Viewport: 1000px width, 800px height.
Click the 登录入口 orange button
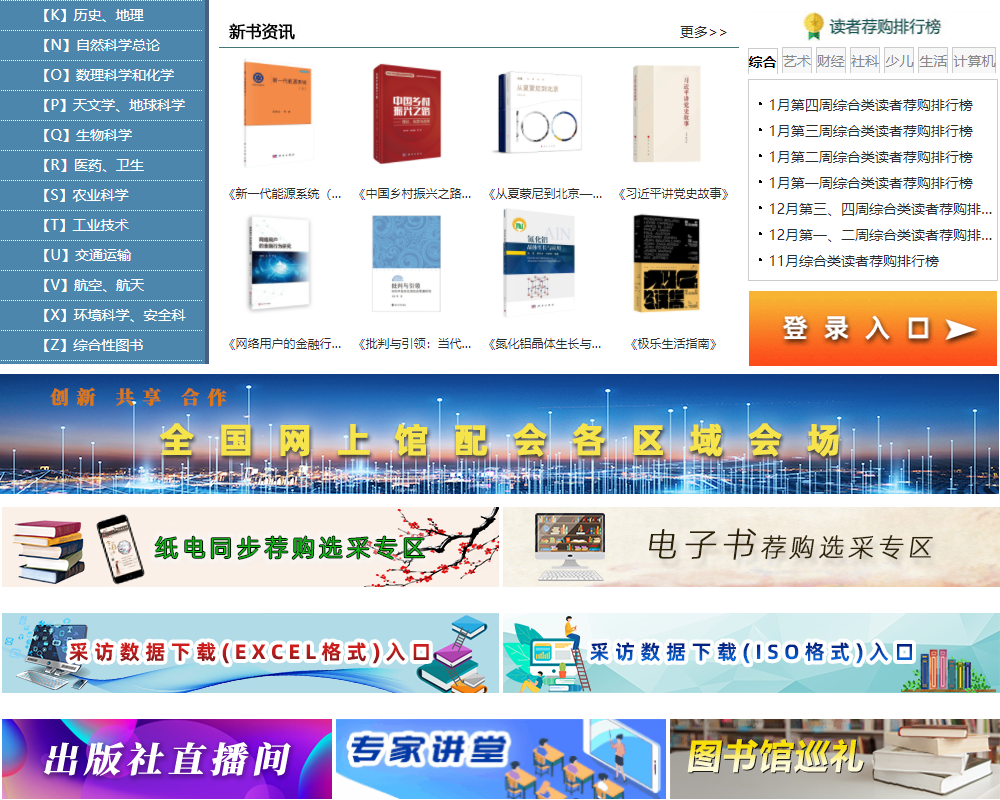click(x=873, y=328)
